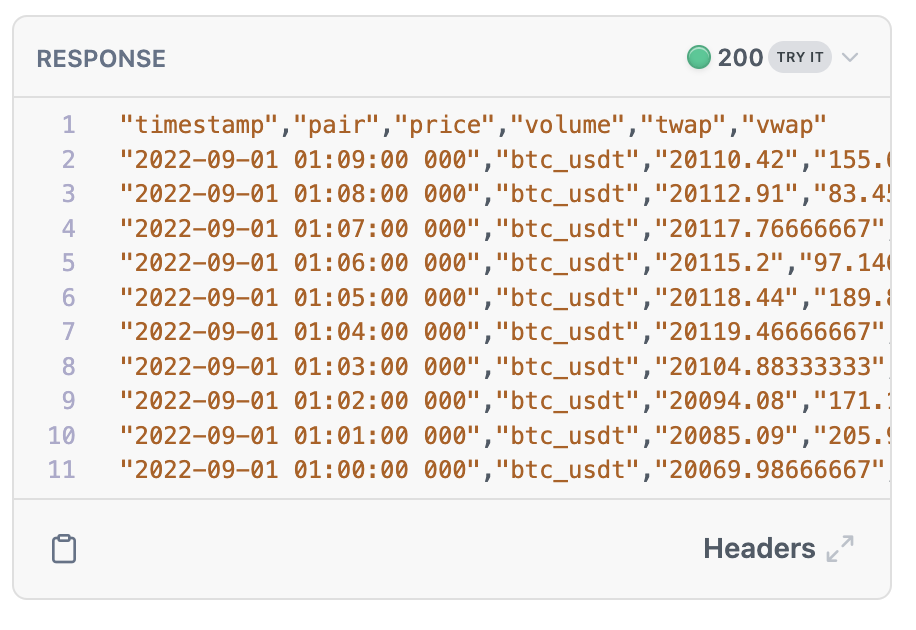Viewport: 916px width, 630px height.
Task: Click the row with timestamp 01:09:00
Action: click(x=505, y=160)
